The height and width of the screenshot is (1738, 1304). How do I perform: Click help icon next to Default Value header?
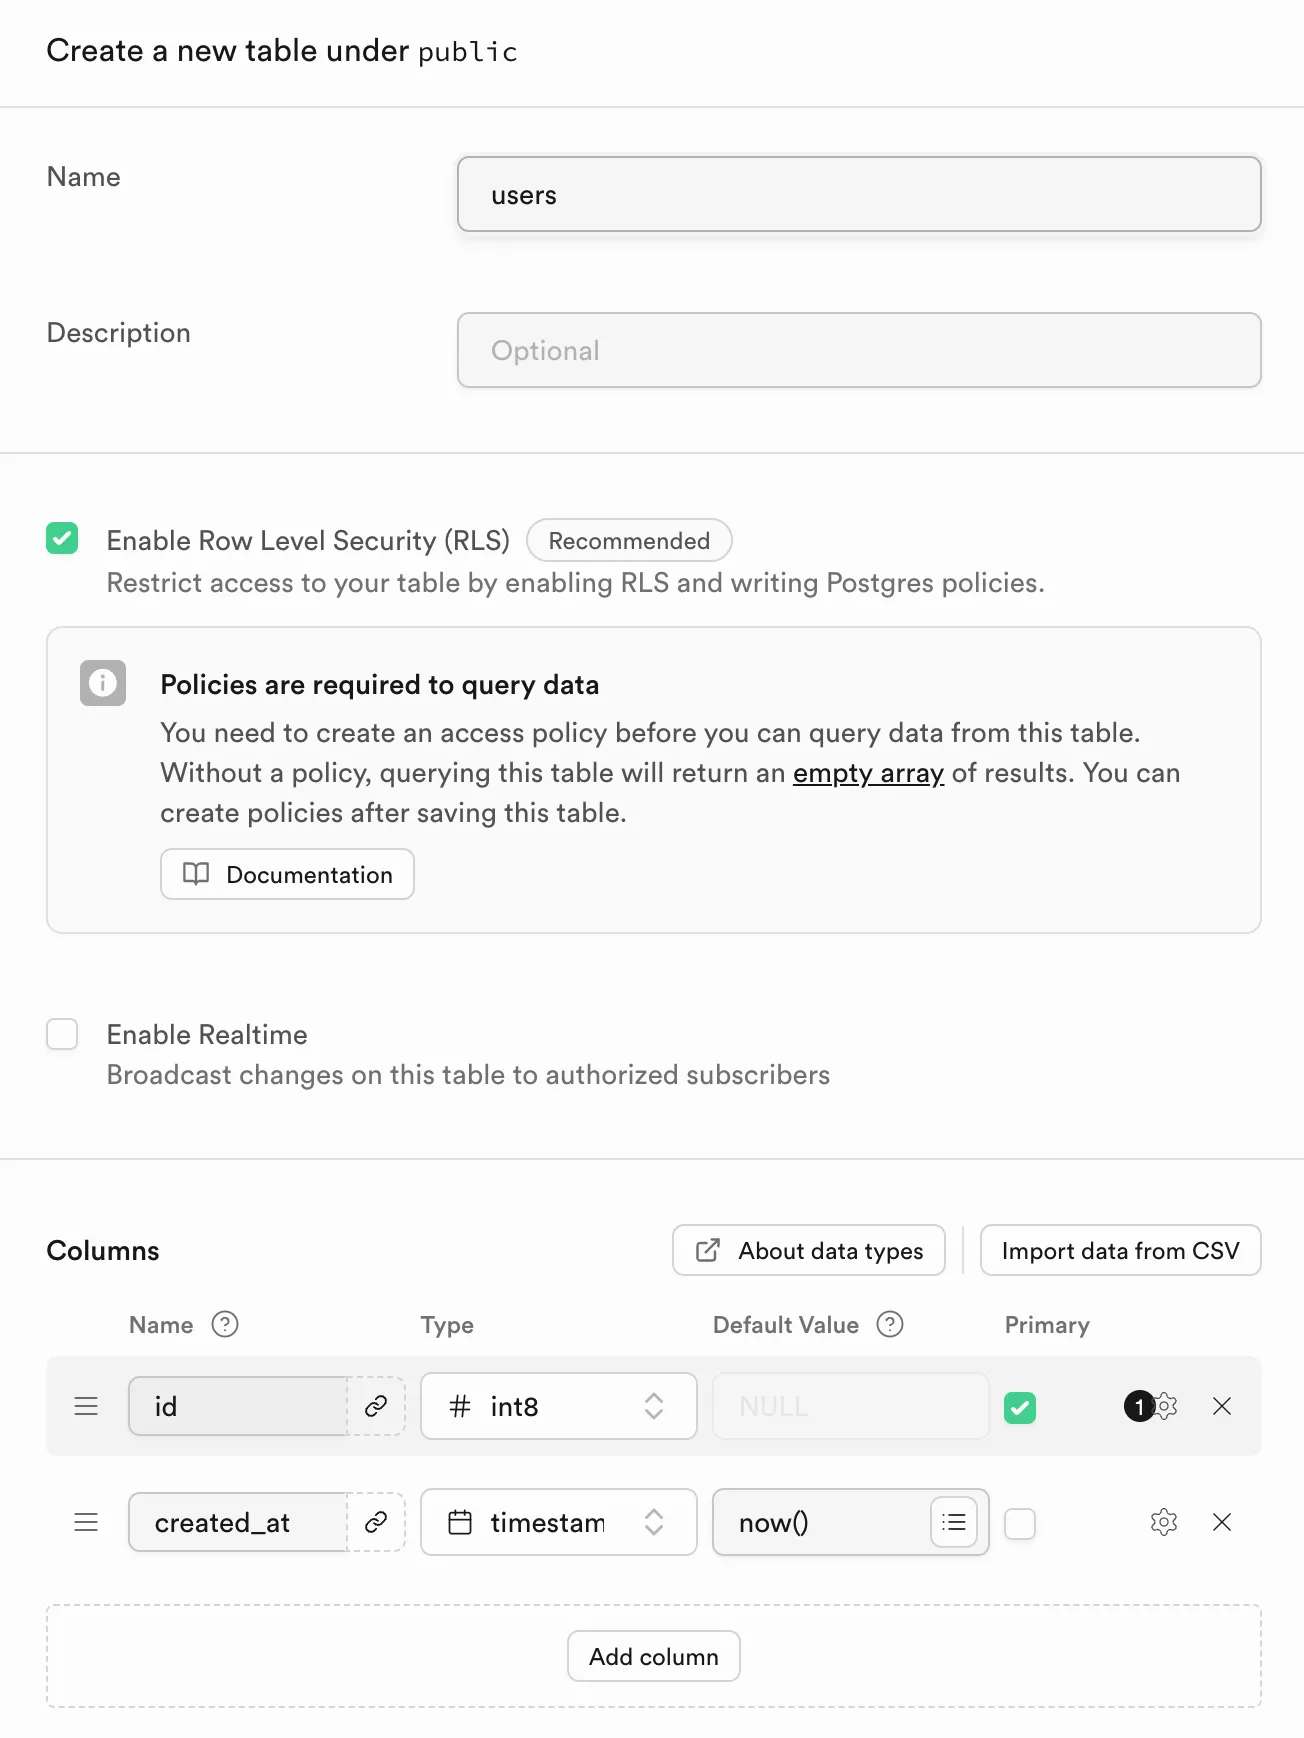coord(890,1324)
